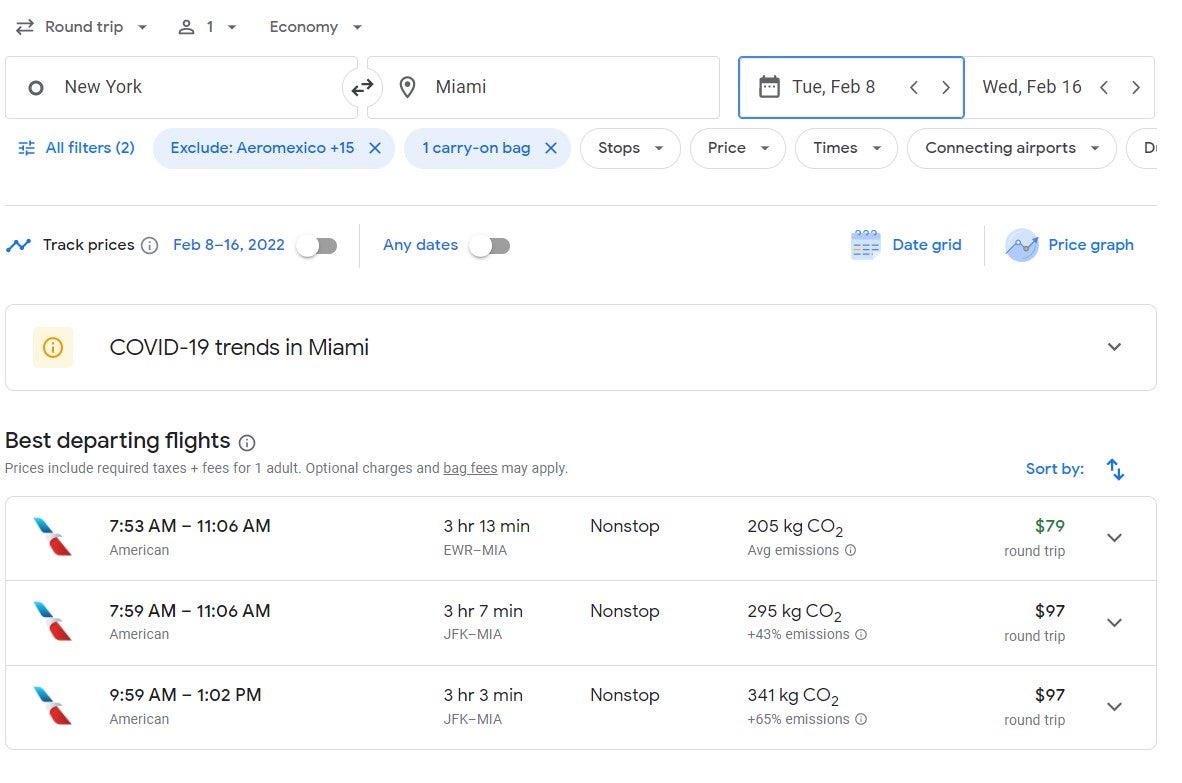1182x783 pixels.
Task: Open the Round trip type dropdown
Action: (x=82, y=27)
